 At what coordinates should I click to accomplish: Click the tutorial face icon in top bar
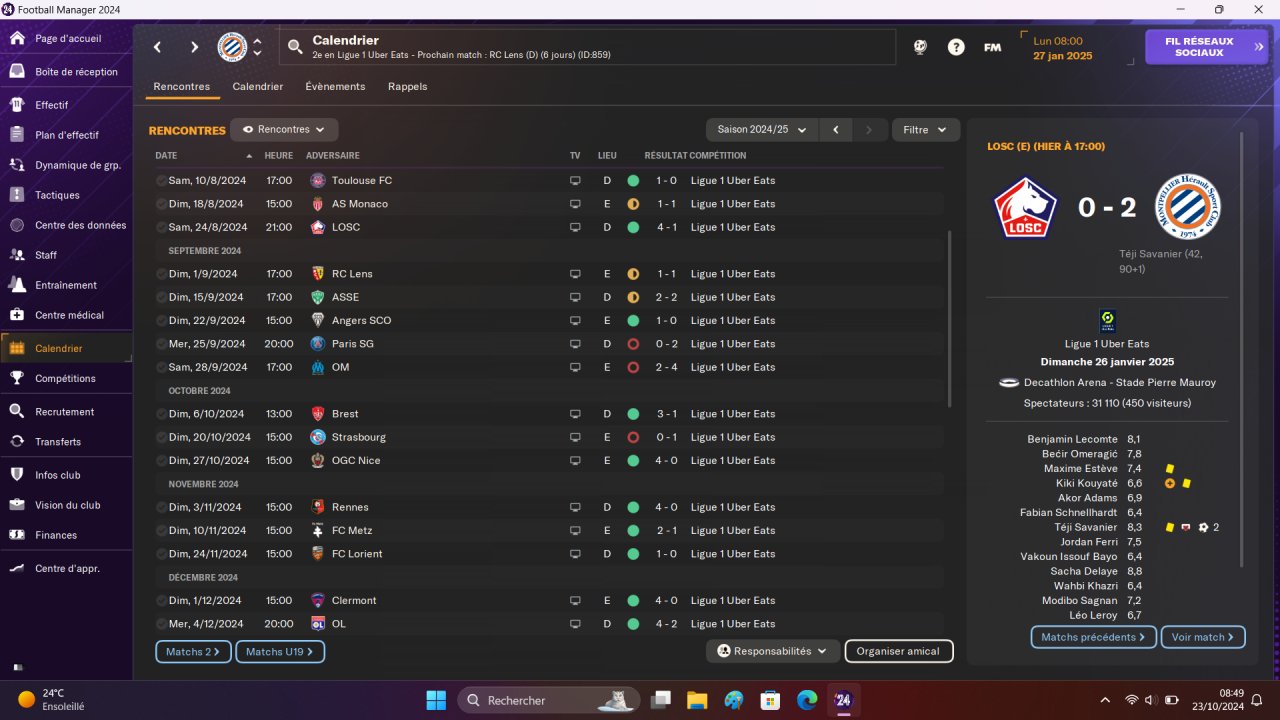point(920,47)
